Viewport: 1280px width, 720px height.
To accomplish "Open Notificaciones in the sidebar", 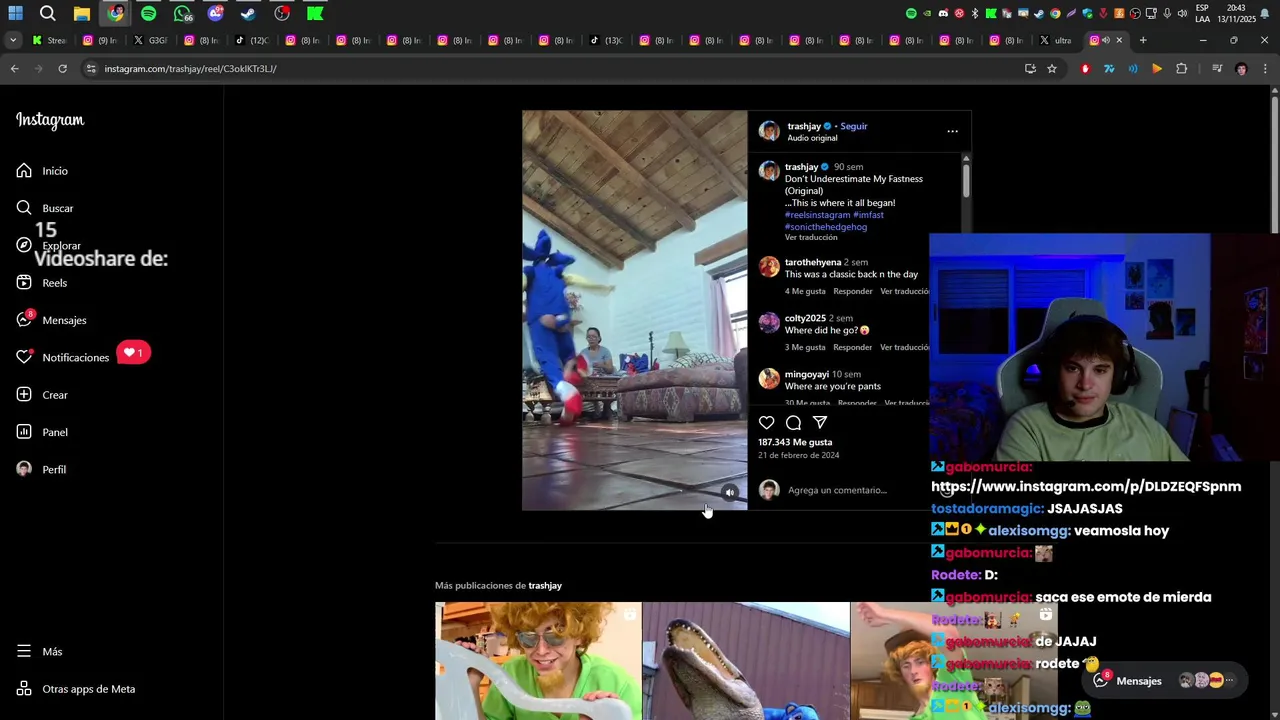I will coord(63,357).
